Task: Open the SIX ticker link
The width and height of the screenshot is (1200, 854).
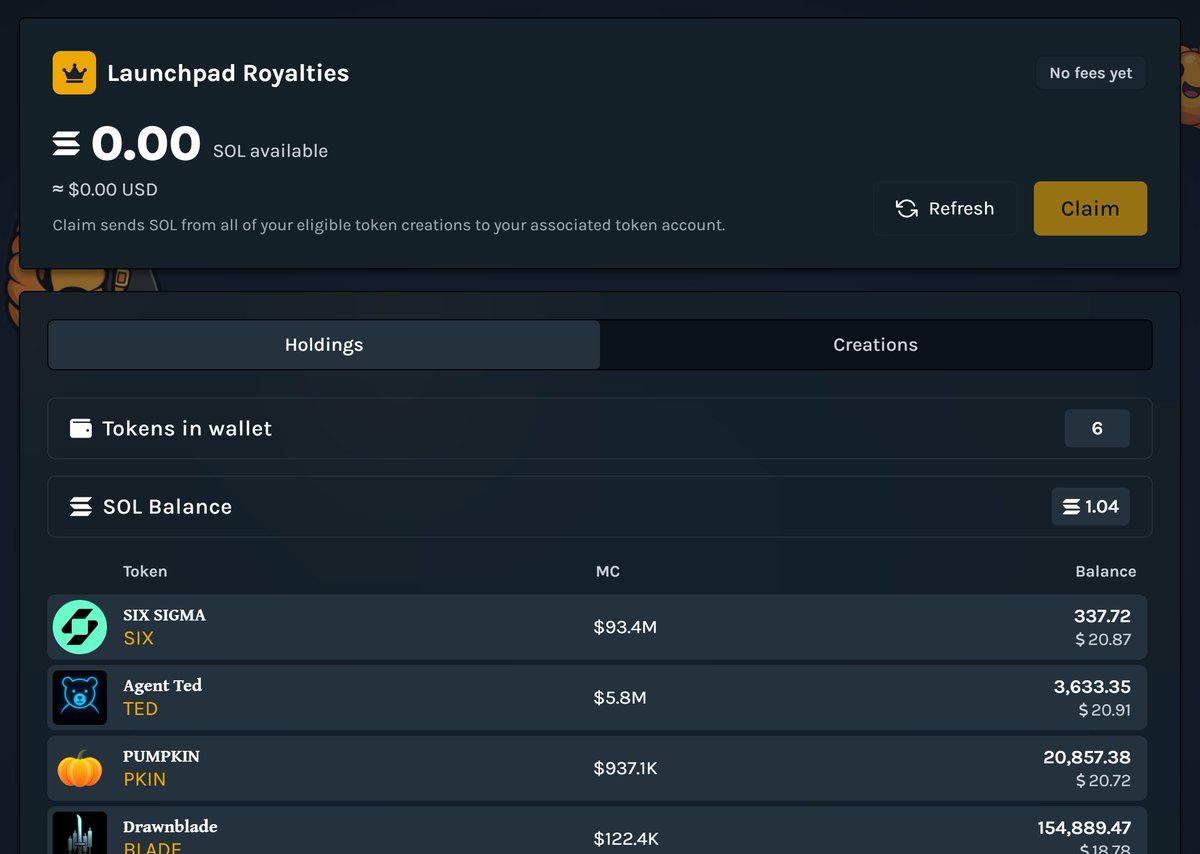Action: coord(139,638)
